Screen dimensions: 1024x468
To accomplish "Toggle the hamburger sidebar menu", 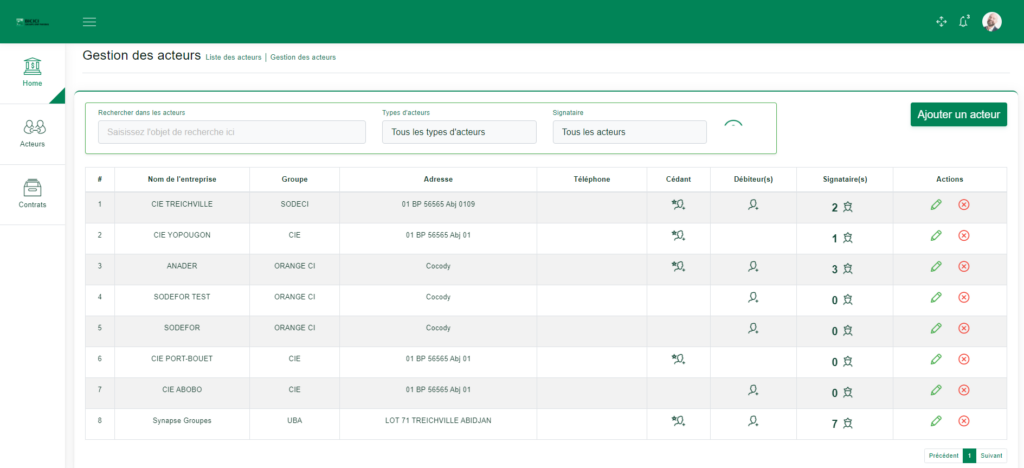I will tap(90, 22).
